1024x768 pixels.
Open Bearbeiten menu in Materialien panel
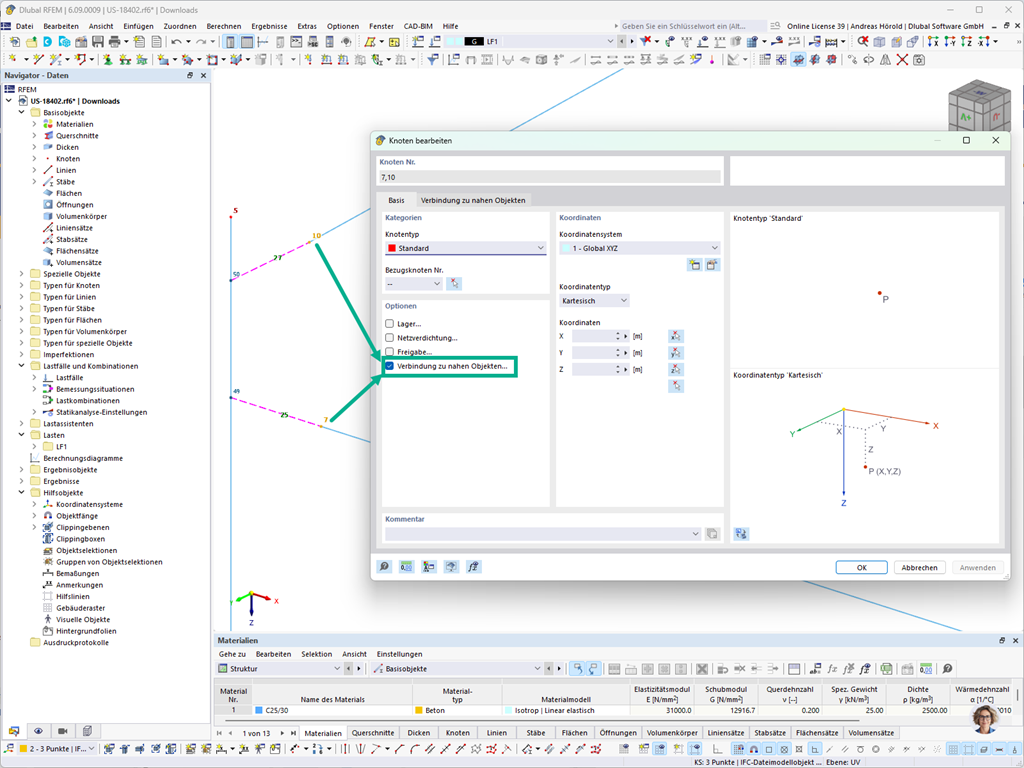click(x=273, y=654)
